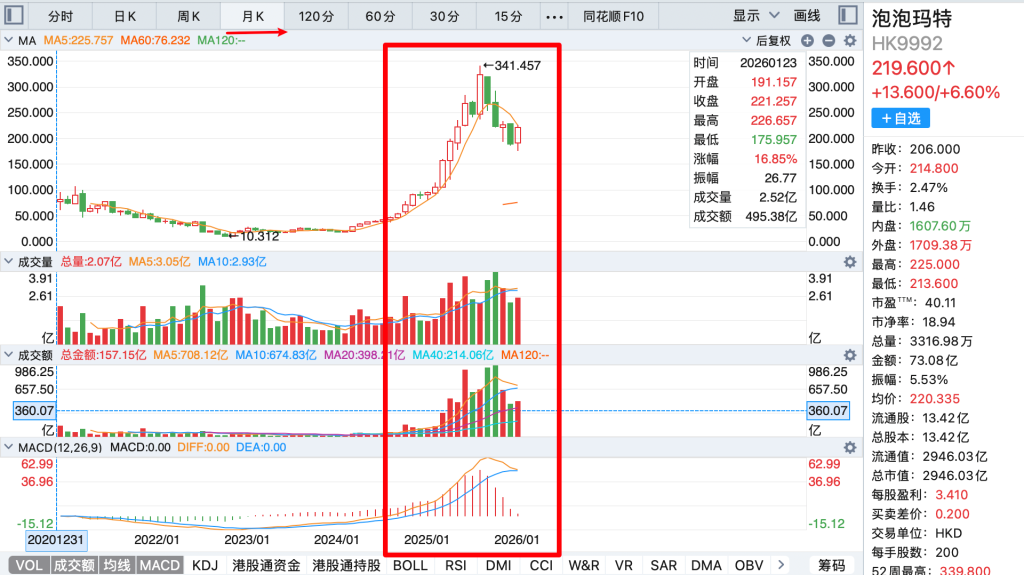
Task: Click the zoom in plus icon
Action: click(809, 41)
